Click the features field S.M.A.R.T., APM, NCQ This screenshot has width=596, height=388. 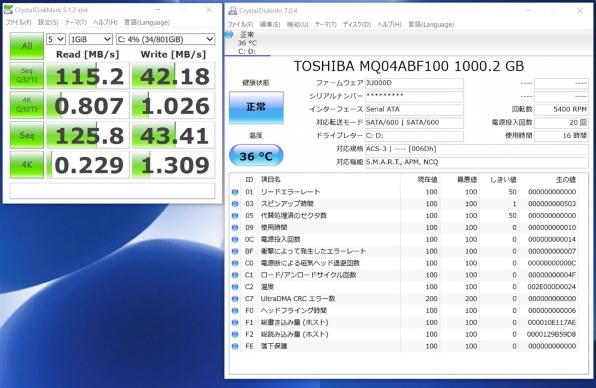click(477, 162)
